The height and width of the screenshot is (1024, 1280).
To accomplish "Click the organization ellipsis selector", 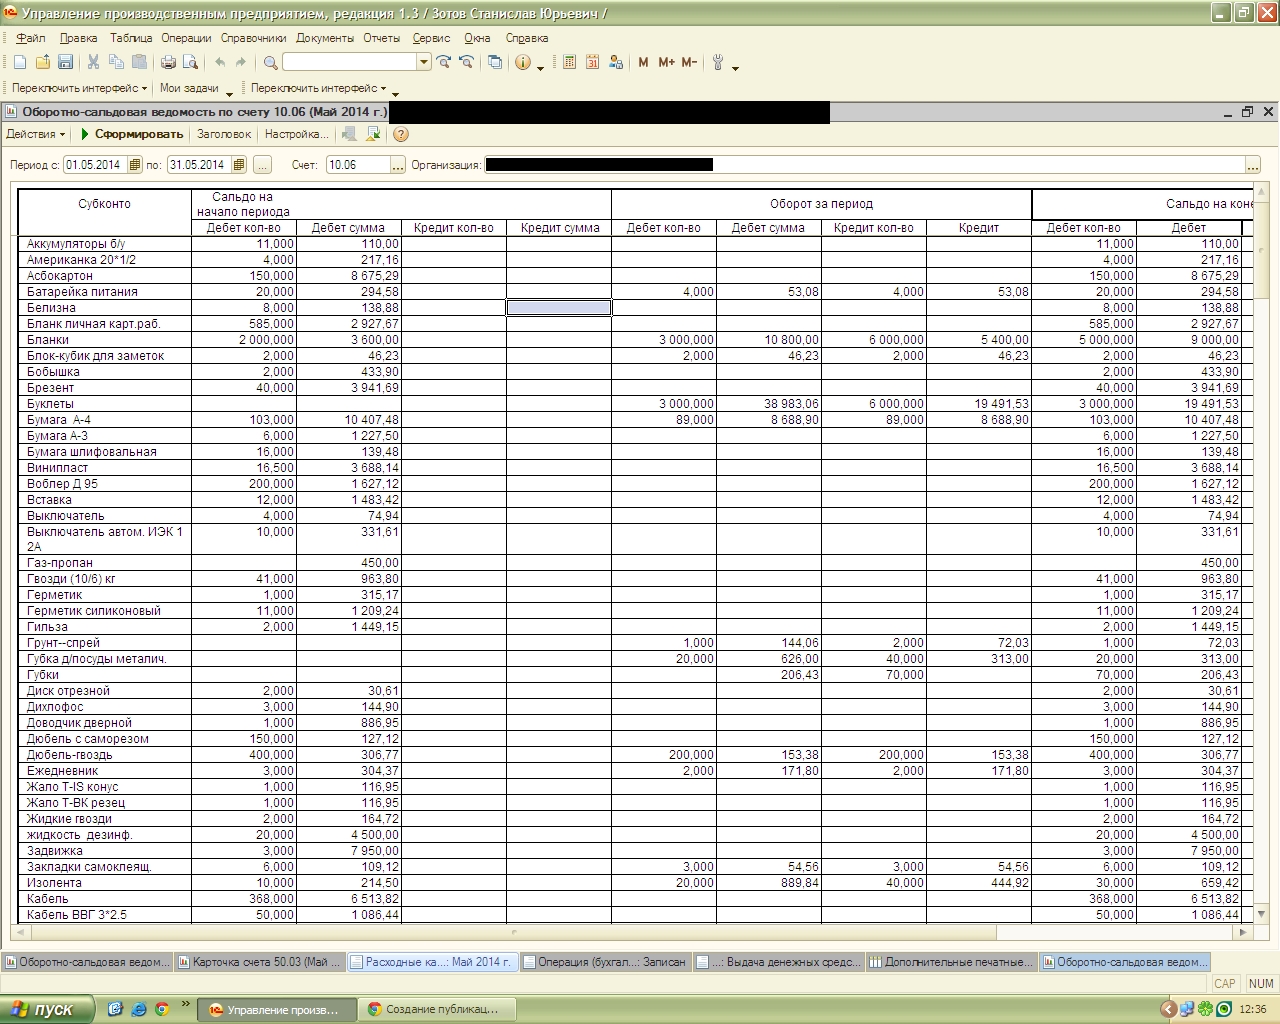I will coord(1253,165).
